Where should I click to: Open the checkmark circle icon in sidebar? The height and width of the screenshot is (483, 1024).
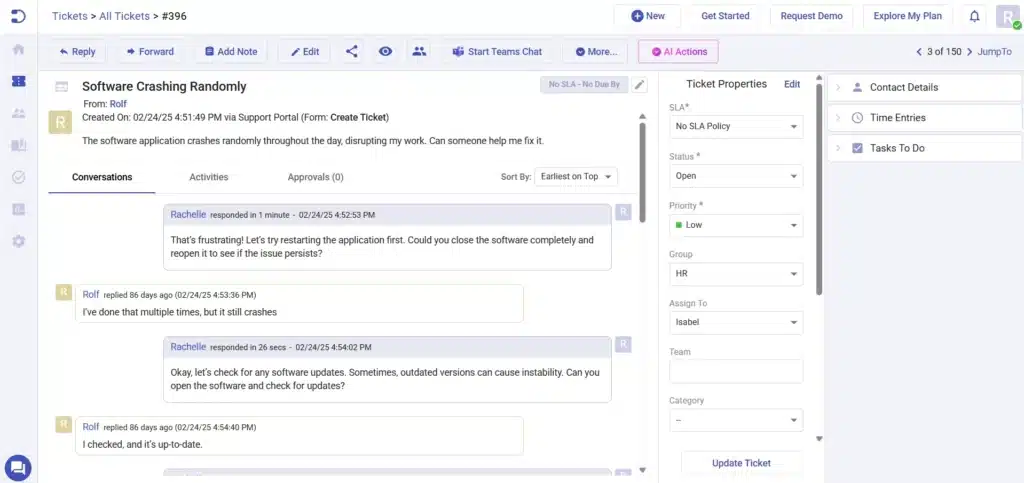click(18, 177)
